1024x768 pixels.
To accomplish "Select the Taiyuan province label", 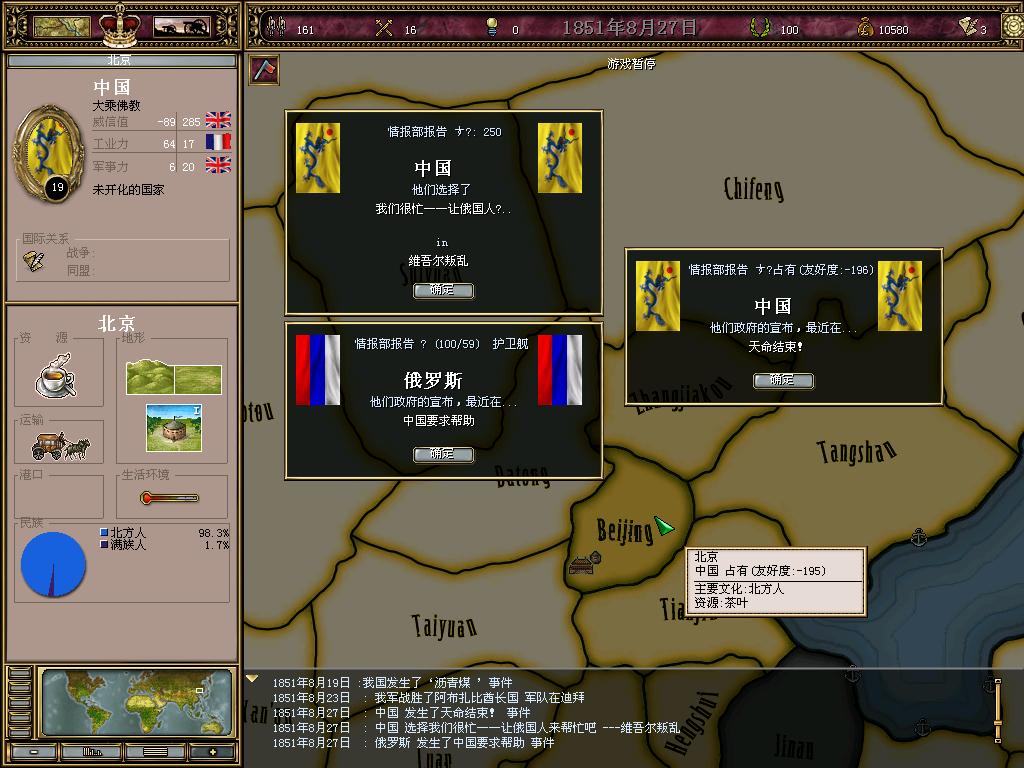I will click(x=444, y=626).
